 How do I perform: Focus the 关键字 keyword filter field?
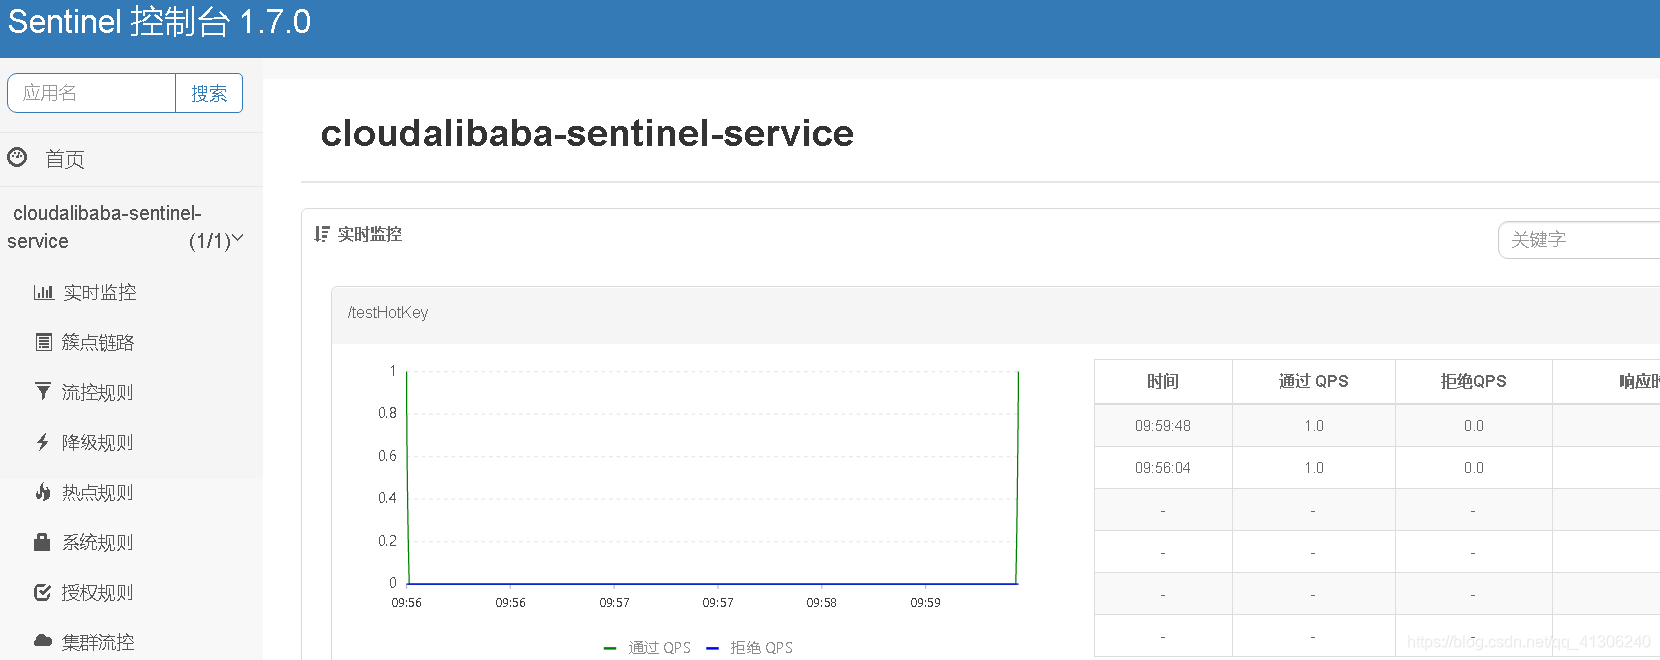coord(1580,240)
